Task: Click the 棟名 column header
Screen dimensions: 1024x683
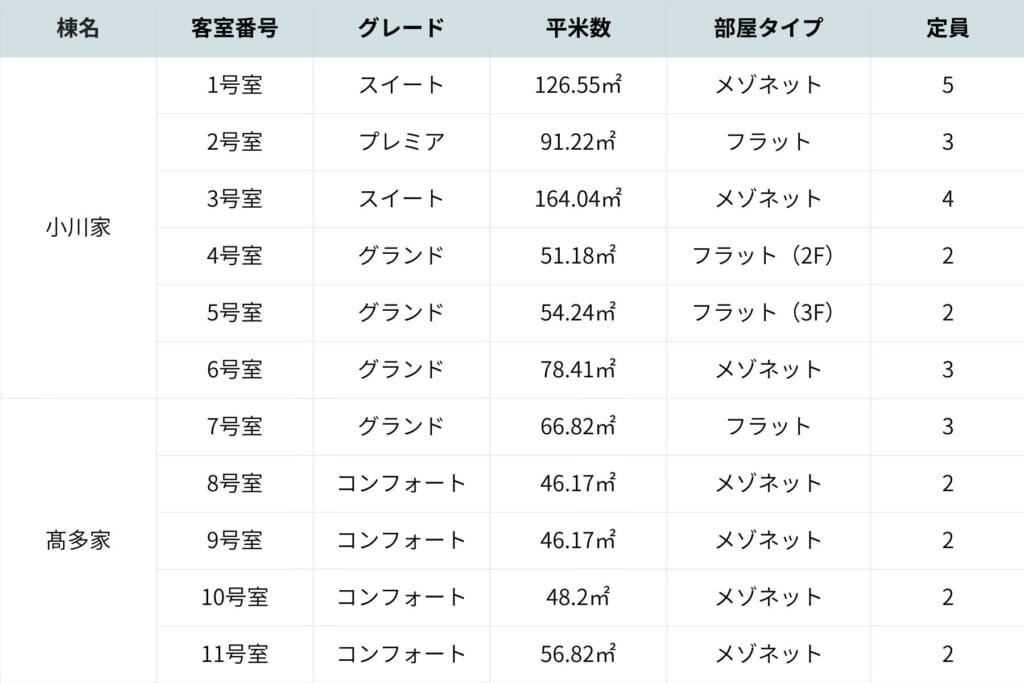Action: pyautogui.click(x=78, y=28)
